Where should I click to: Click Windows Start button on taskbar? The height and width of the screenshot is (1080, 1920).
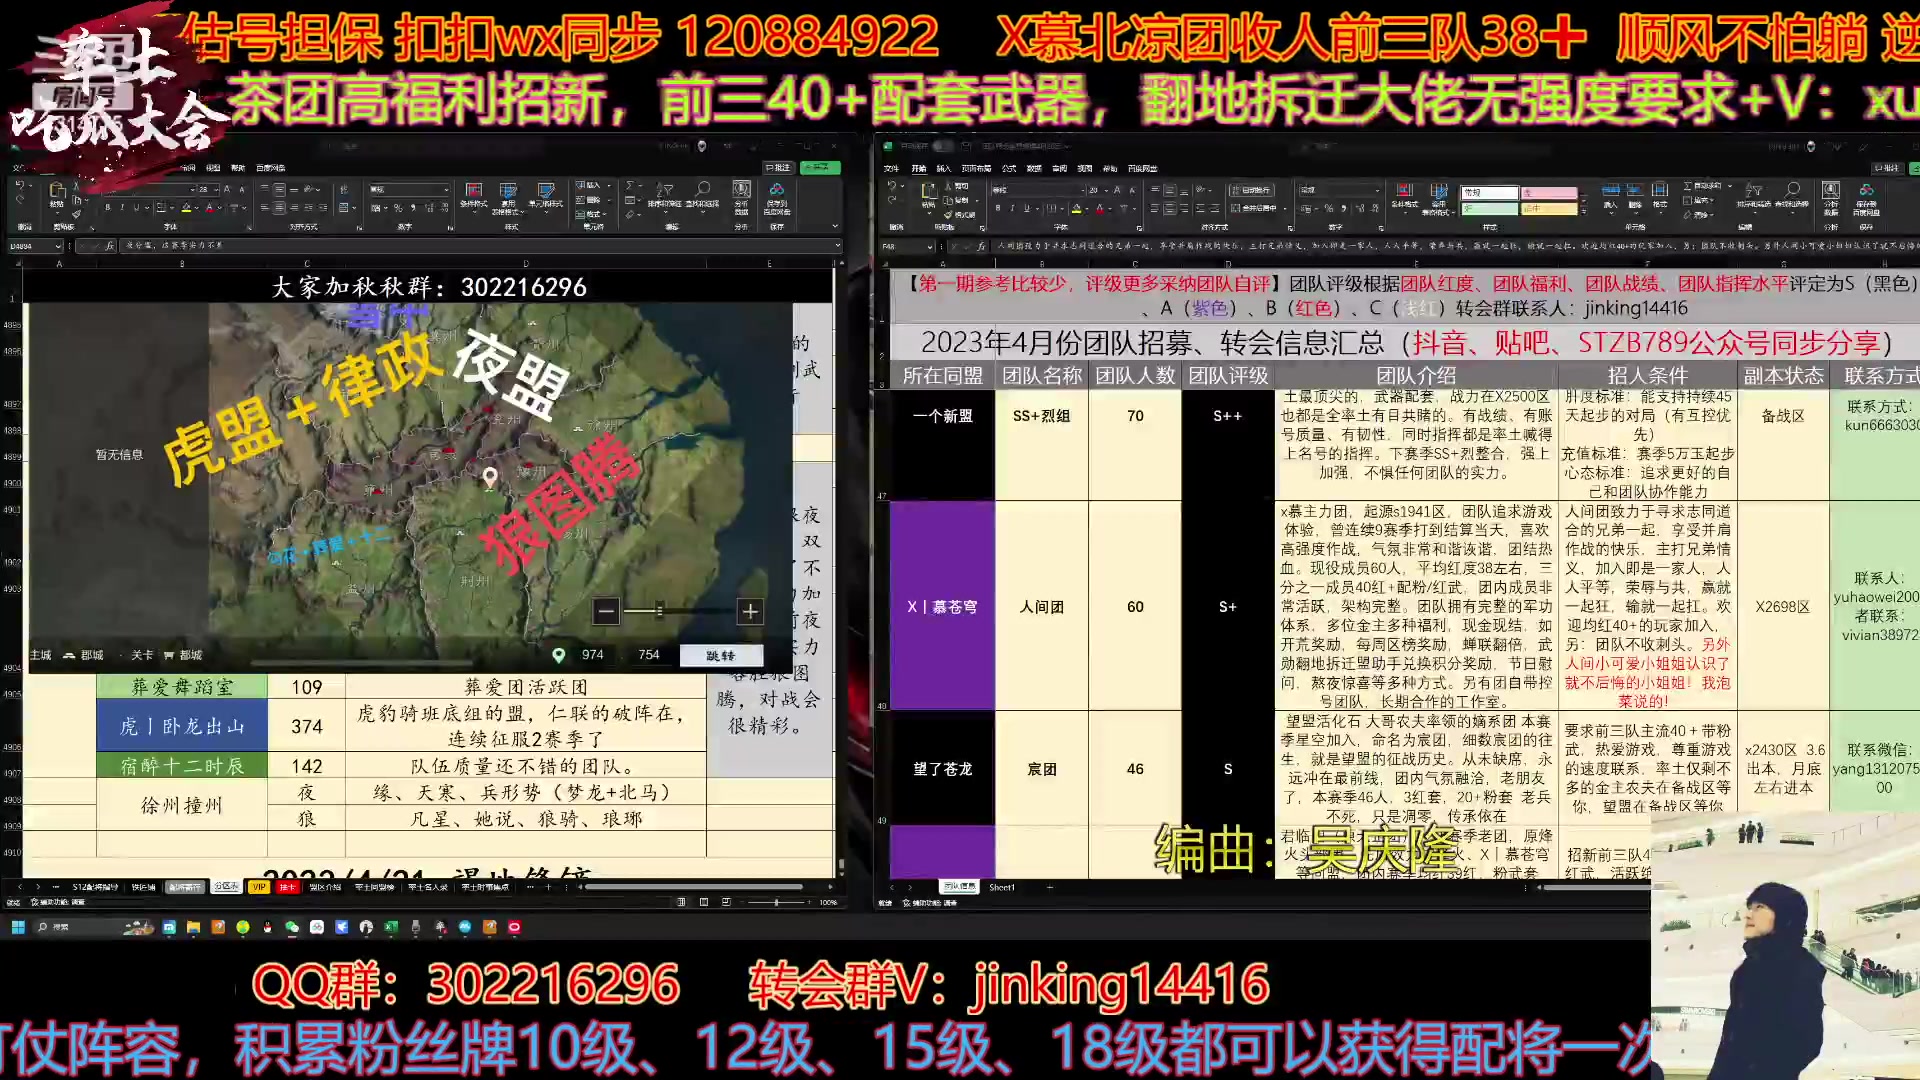pos(18,927)
